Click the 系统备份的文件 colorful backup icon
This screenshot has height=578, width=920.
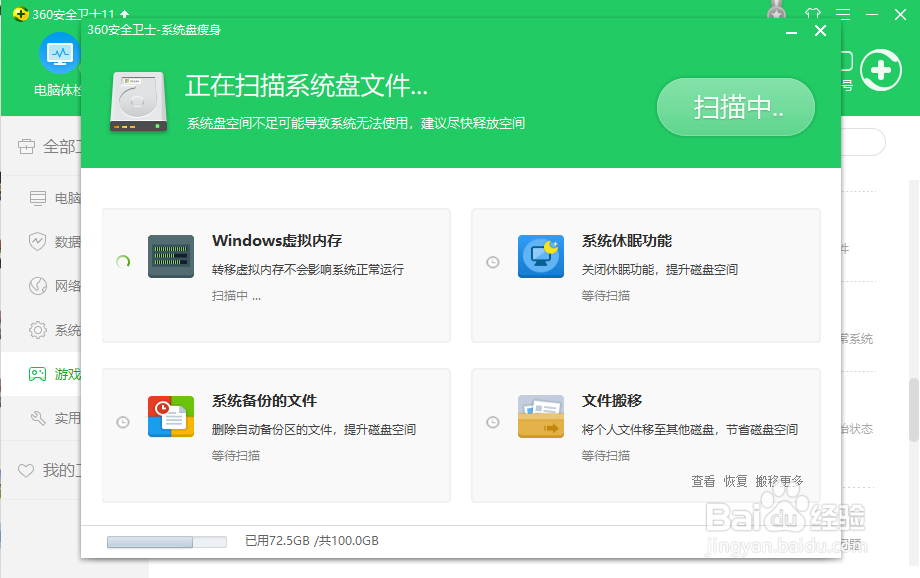pyautogui.click(x=171, y=417)
